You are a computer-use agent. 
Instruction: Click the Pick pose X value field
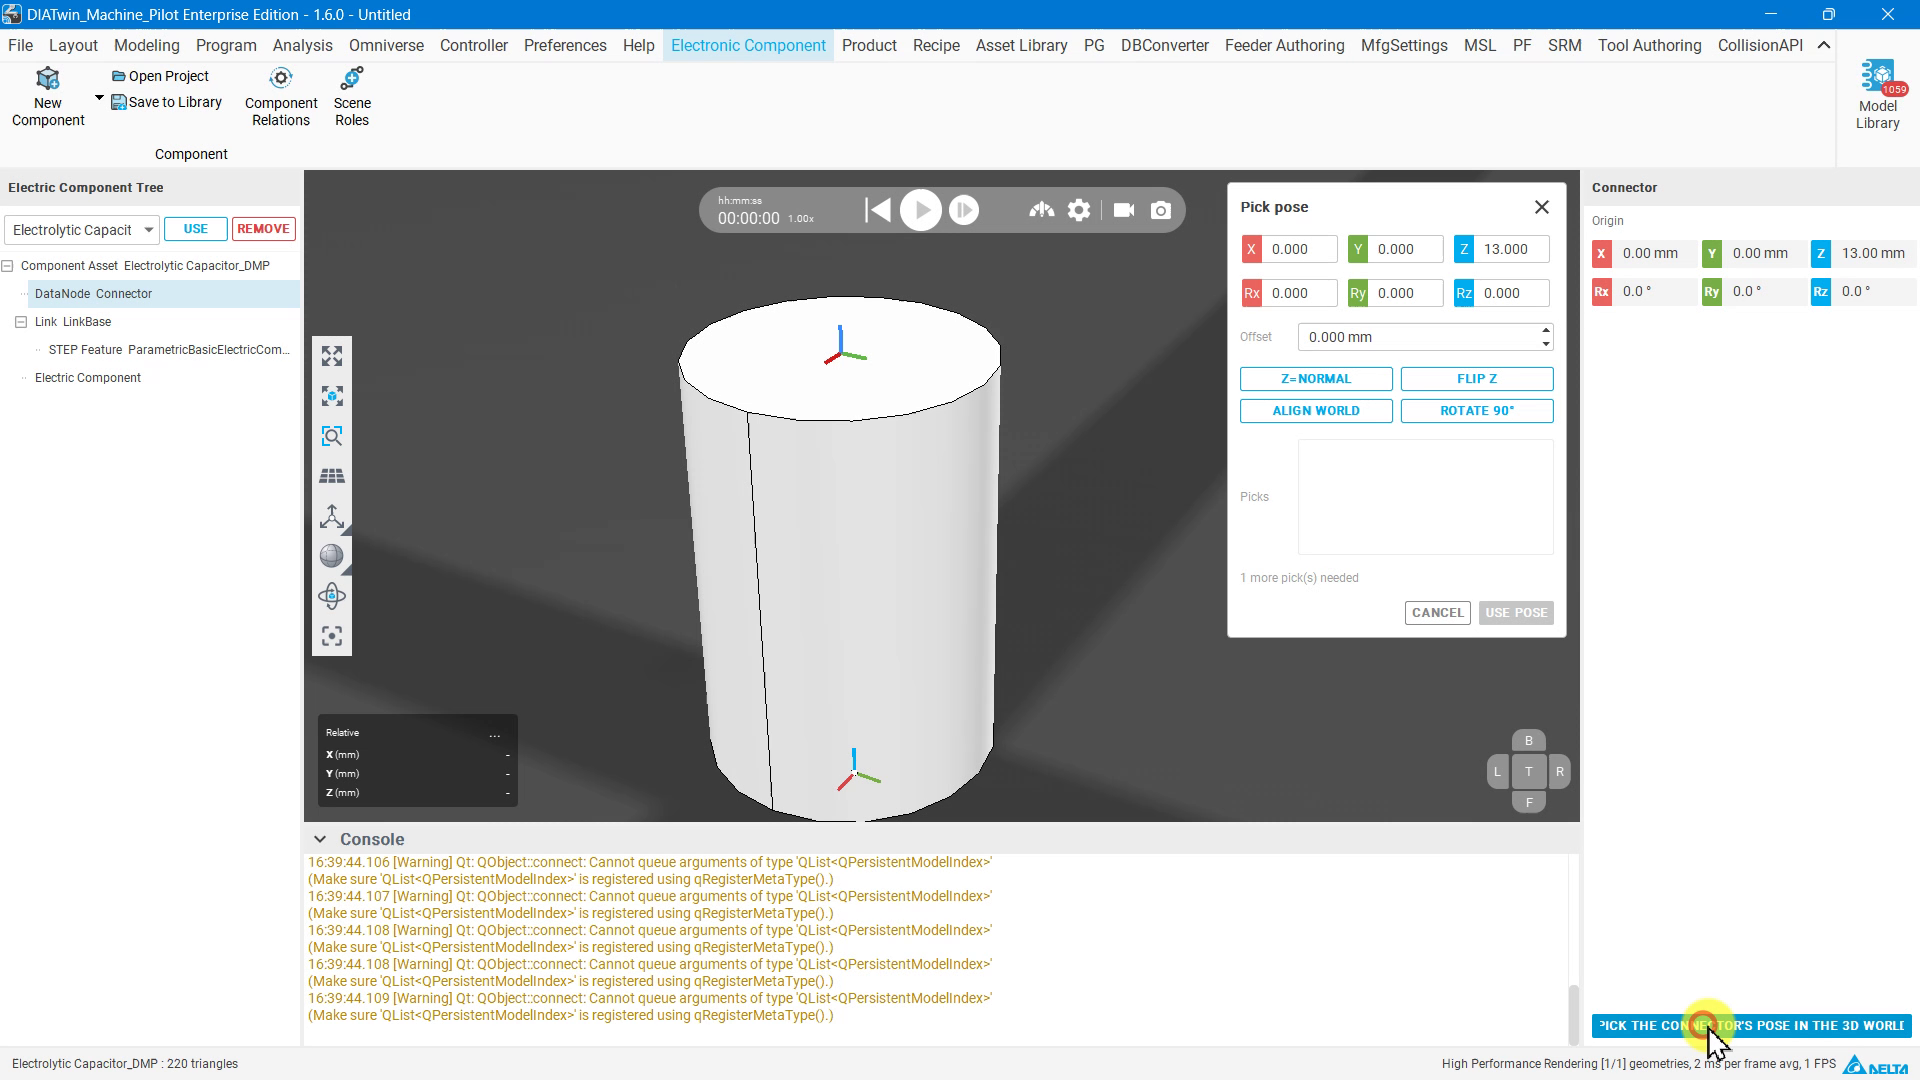point(1299,250)
